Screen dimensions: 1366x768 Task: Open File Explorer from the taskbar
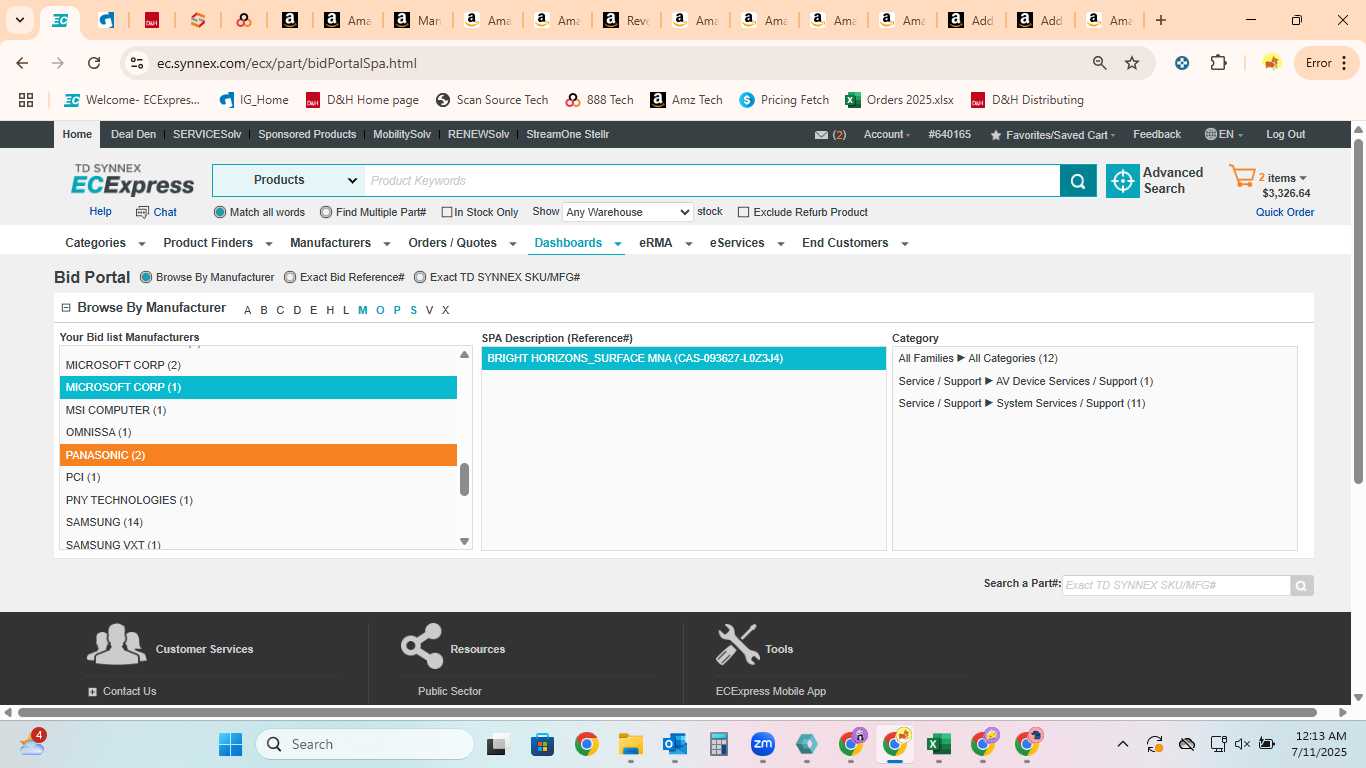click(x=630, y=744)
